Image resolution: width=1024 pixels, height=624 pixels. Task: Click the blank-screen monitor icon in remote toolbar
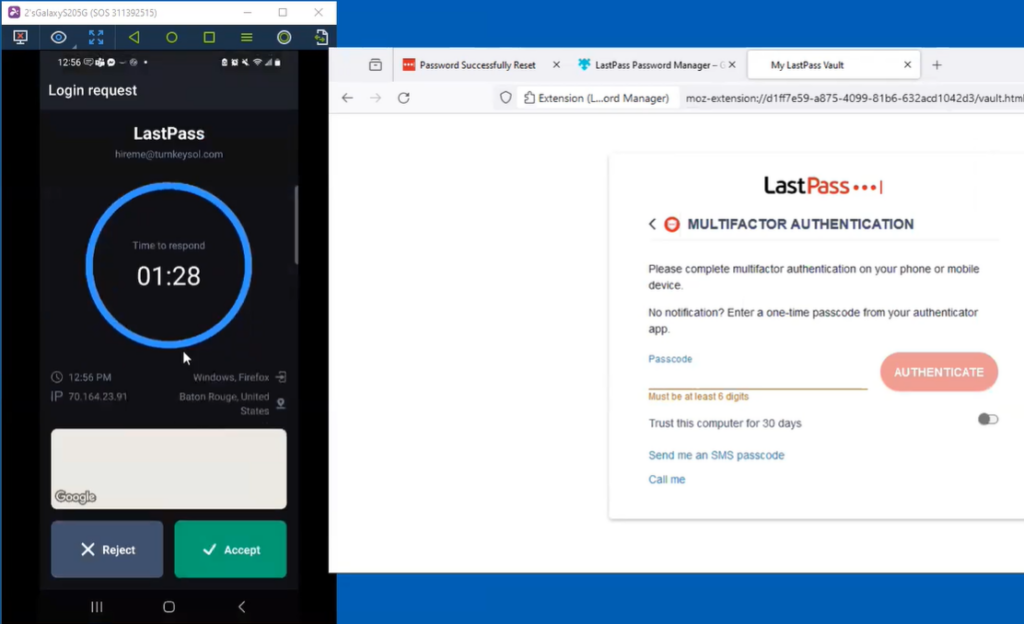(20, 37)
